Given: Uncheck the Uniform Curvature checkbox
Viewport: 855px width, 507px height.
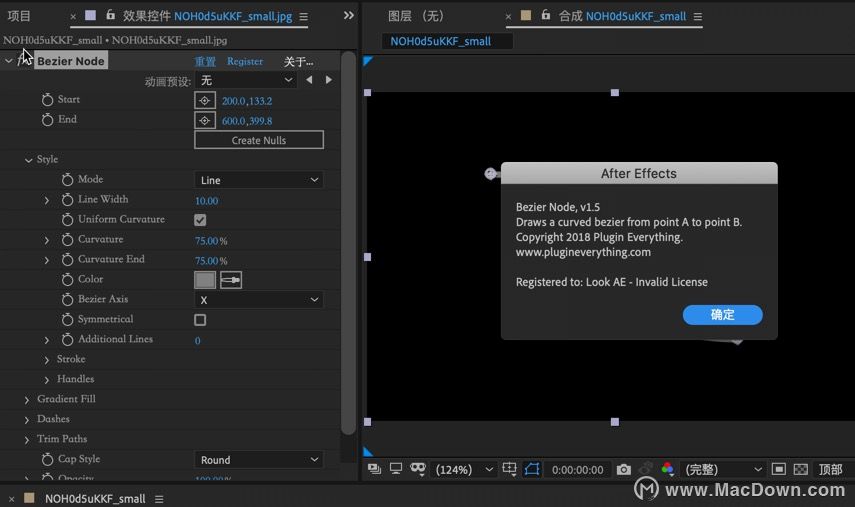Looking at the screenshot, I should click(x=200, y=220).
